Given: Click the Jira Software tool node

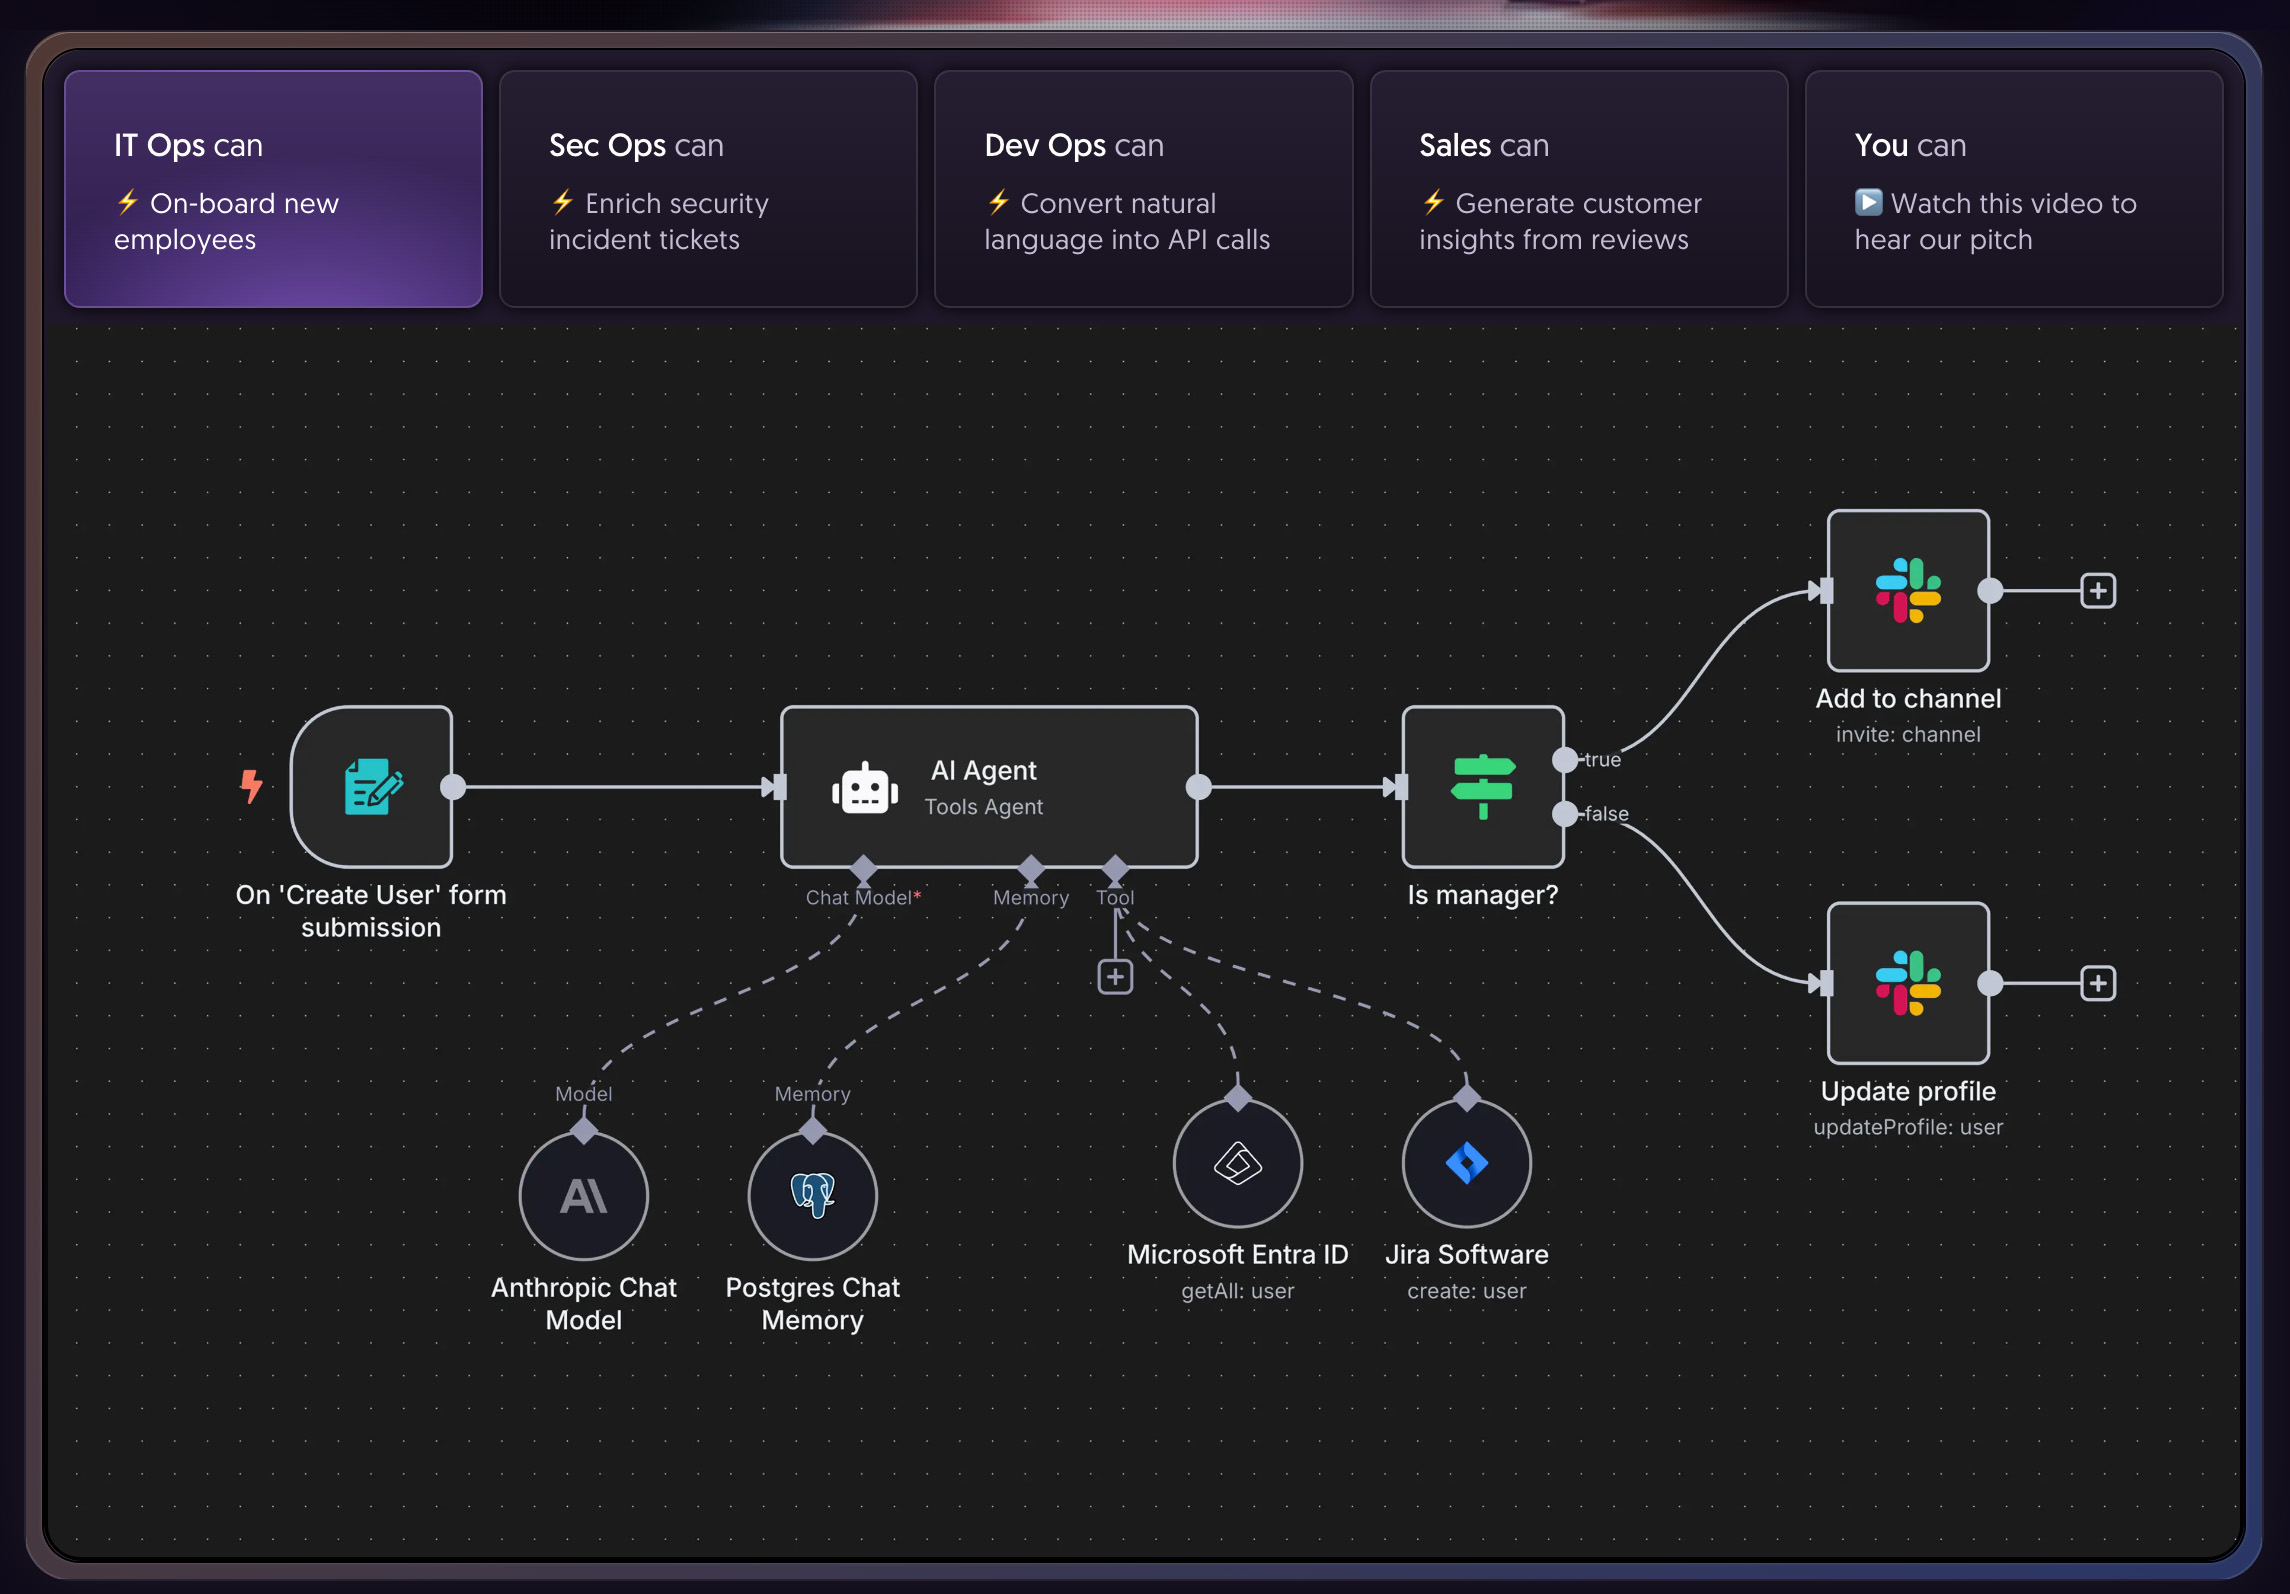Looking at the screenshot, I should click(1466, 1163).
